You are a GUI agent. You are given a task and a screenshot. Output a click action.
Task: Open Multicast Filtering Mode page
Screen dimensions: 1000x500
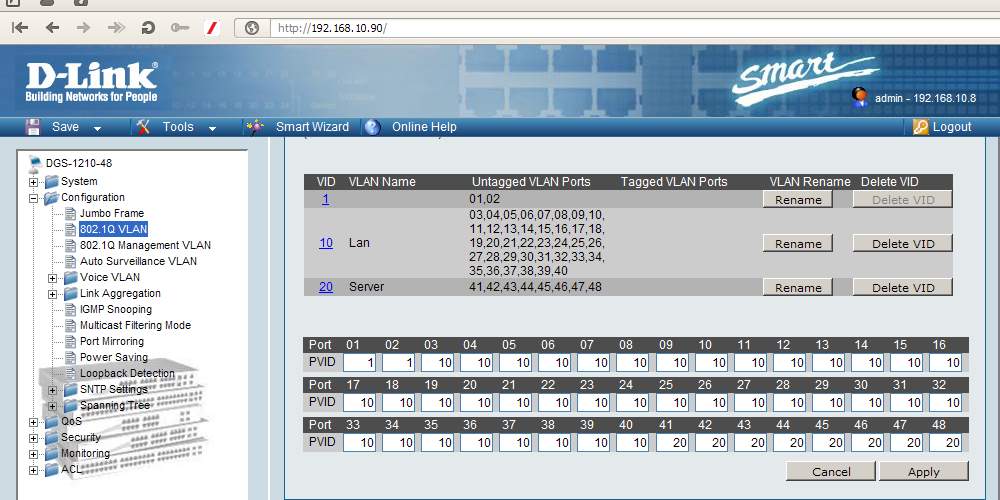(x=135, y=325)
